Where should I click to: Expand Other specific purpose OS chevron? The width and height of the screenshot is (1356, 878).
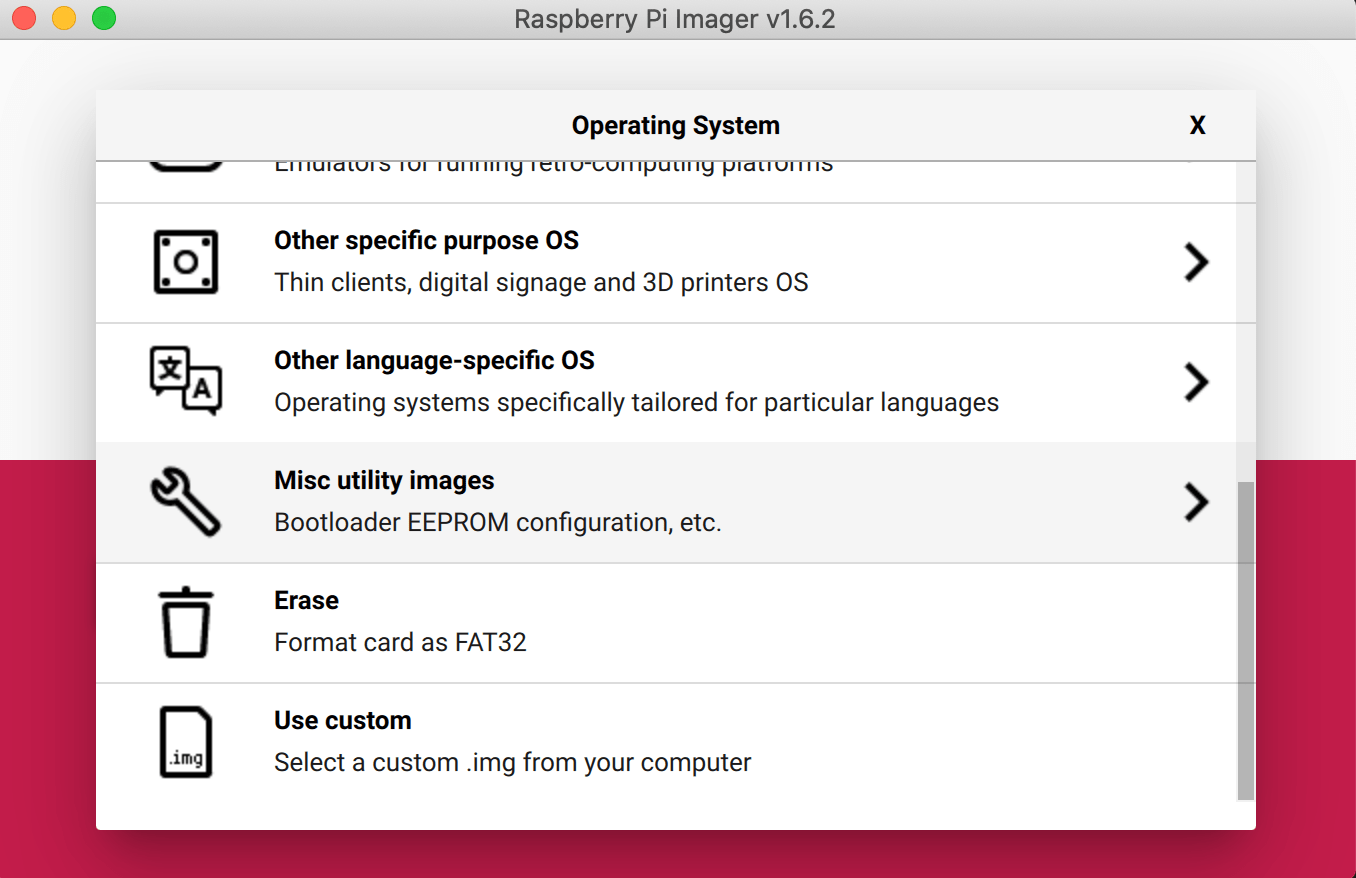pos(1196,262)
